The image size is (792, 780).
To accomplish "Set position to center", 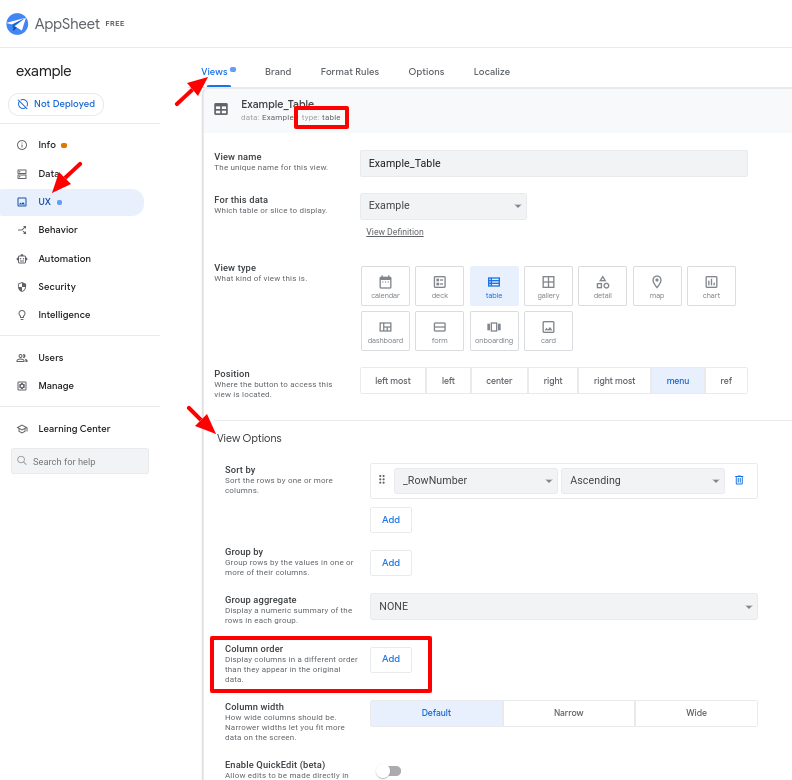I will pos(499,380).
